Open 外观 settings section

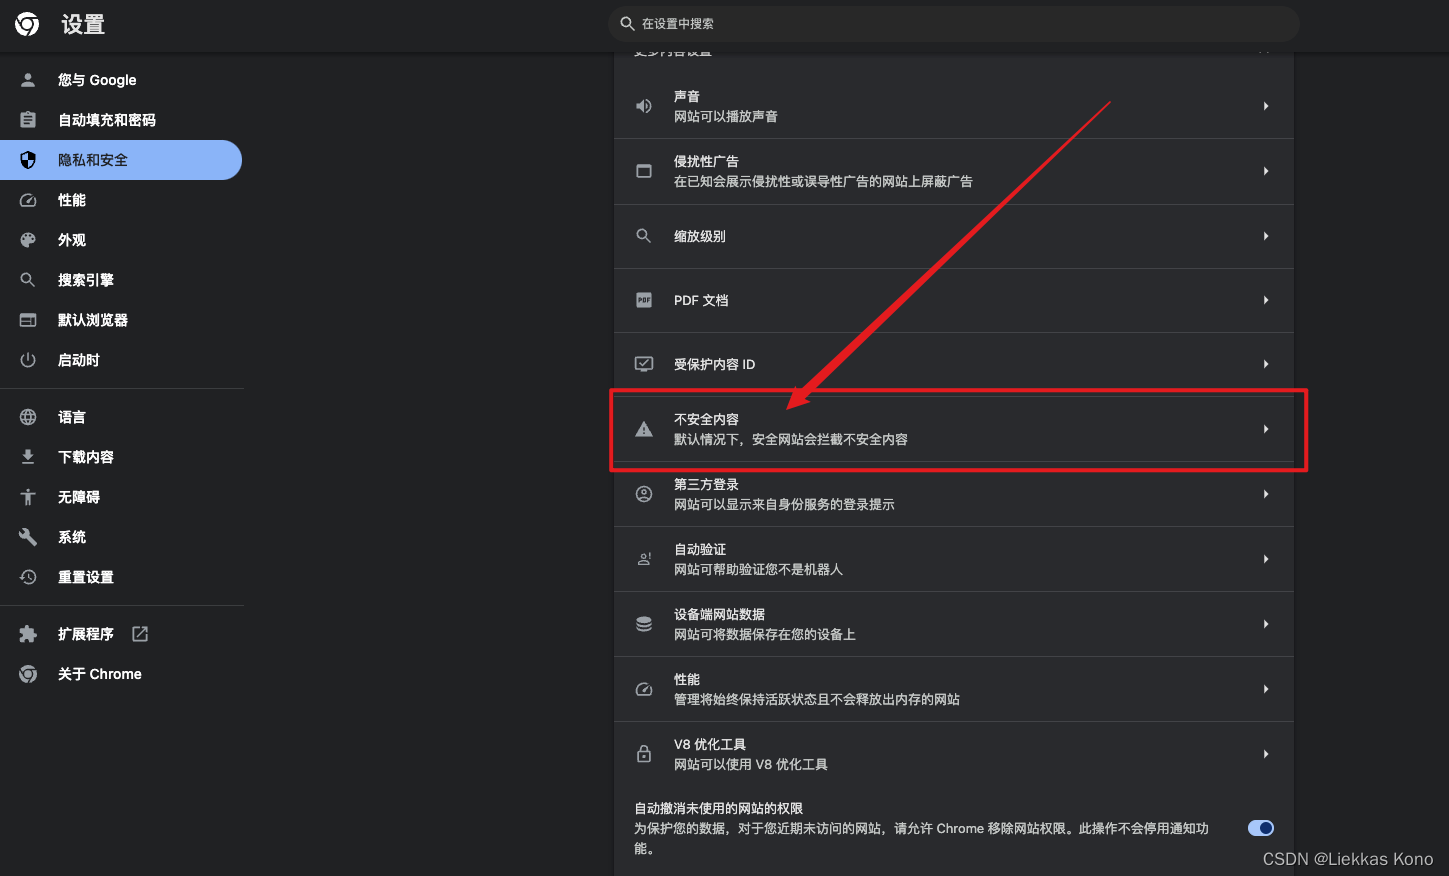(121, 240)
